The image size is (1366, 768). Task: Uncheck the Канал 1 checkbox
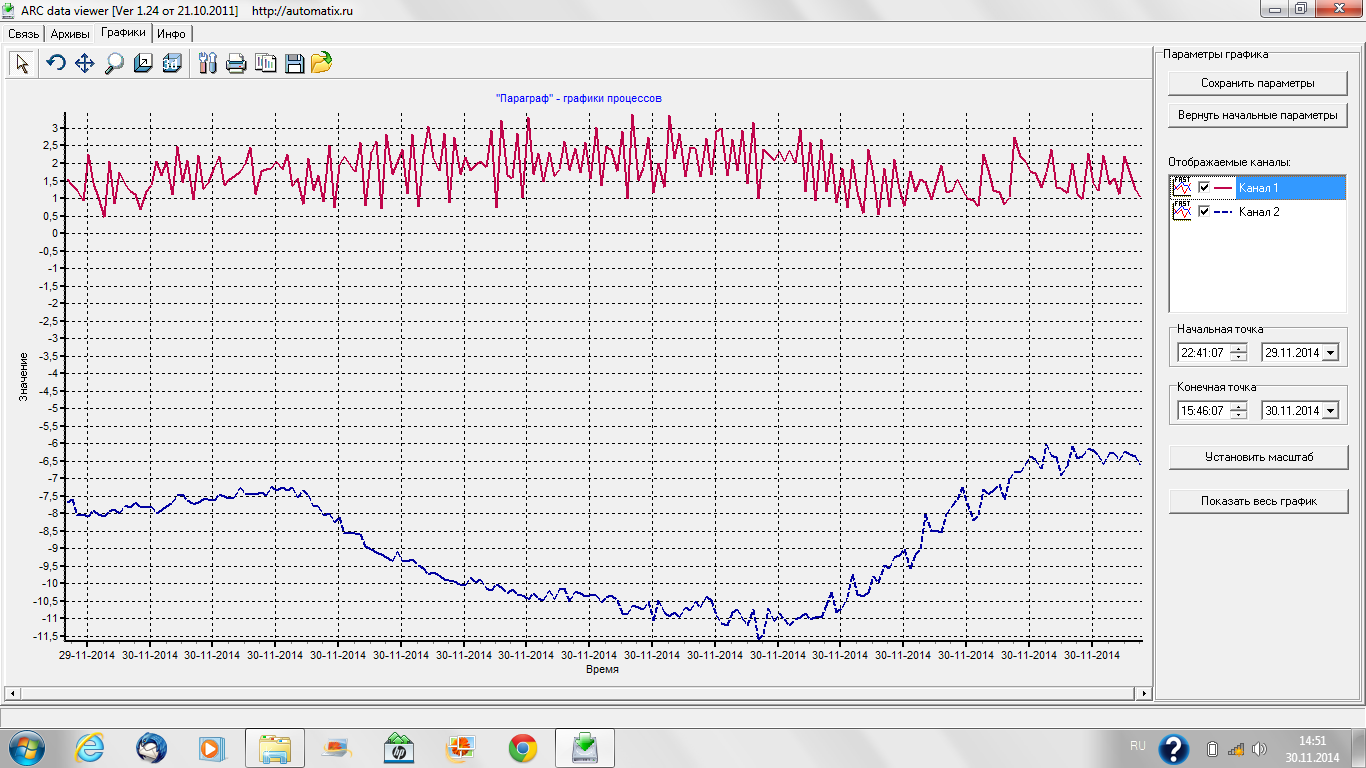coord(1204,187)
